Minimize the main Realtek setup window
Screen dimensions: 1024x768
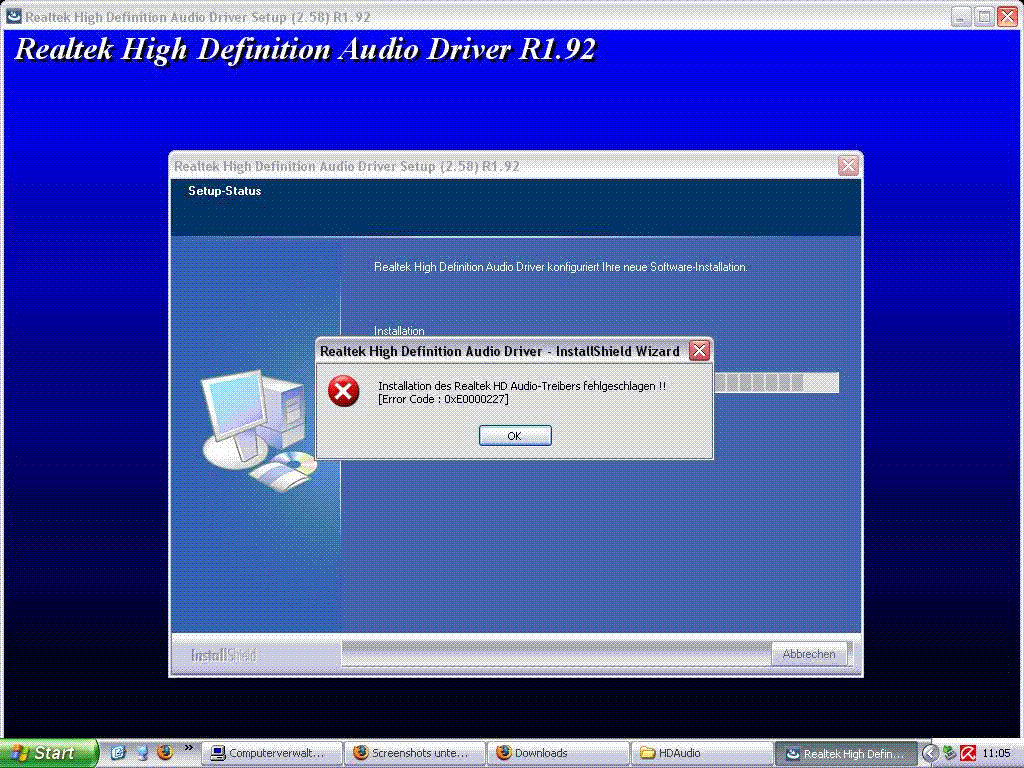point(960,17)
